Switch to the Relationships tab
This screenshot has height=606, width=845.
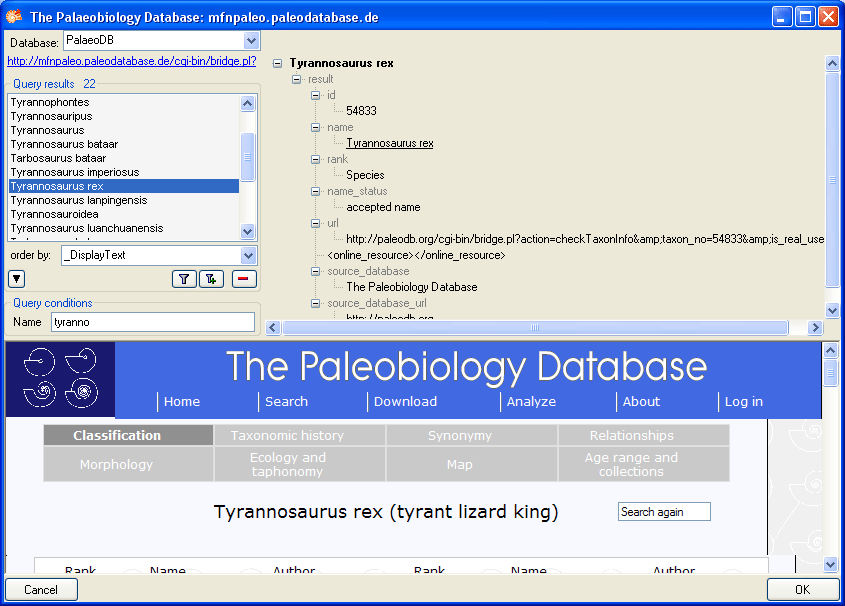(644, 435)
